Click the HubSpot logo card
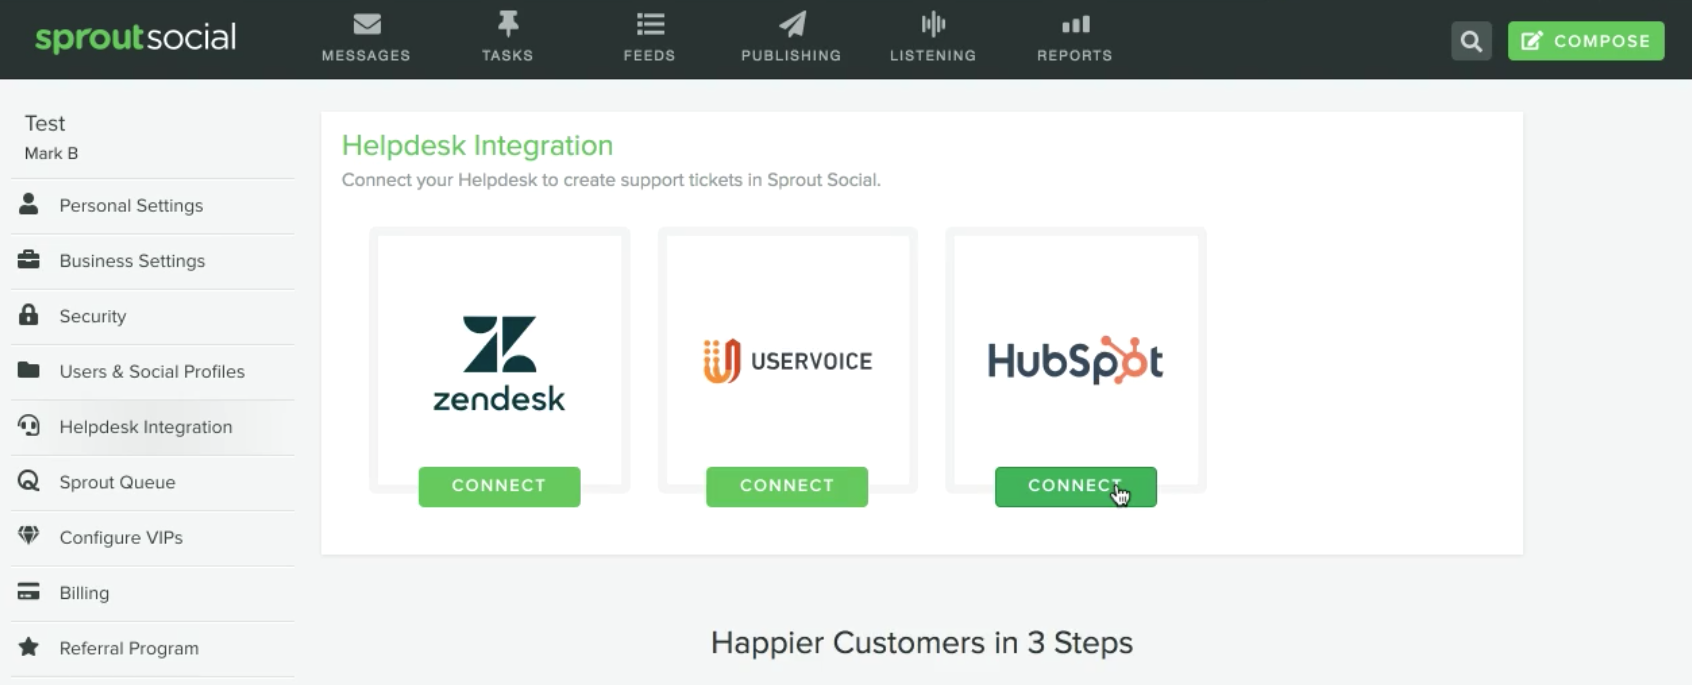 1075,361
